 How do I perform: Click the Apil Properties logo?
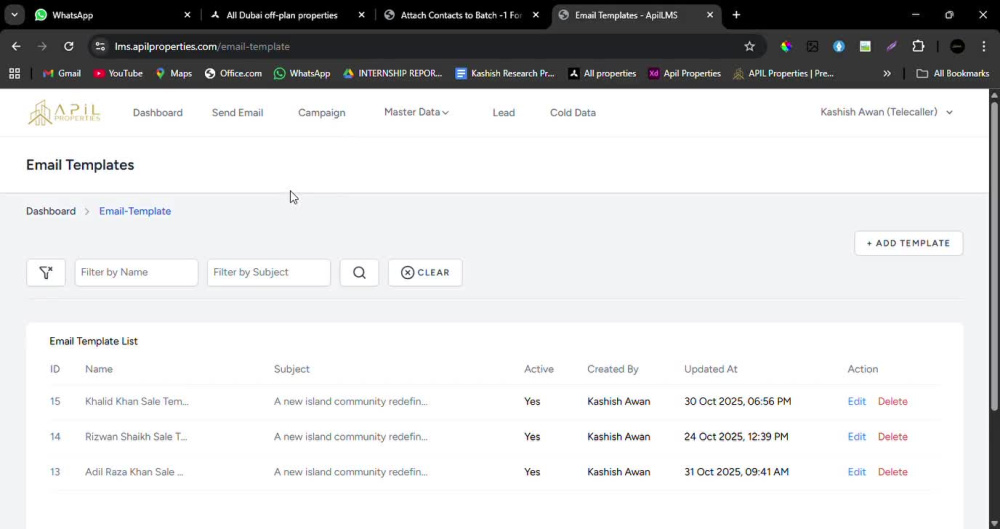point(64,112)
